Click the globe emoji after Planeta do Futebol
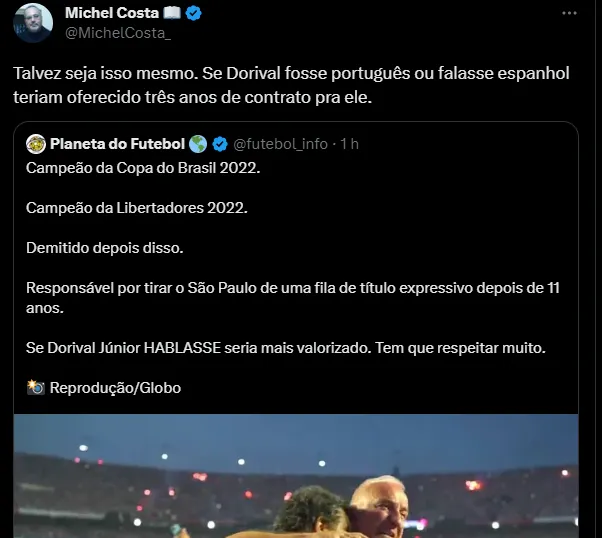This screenshot has width=602, height=538. click(x=198, y=144)
